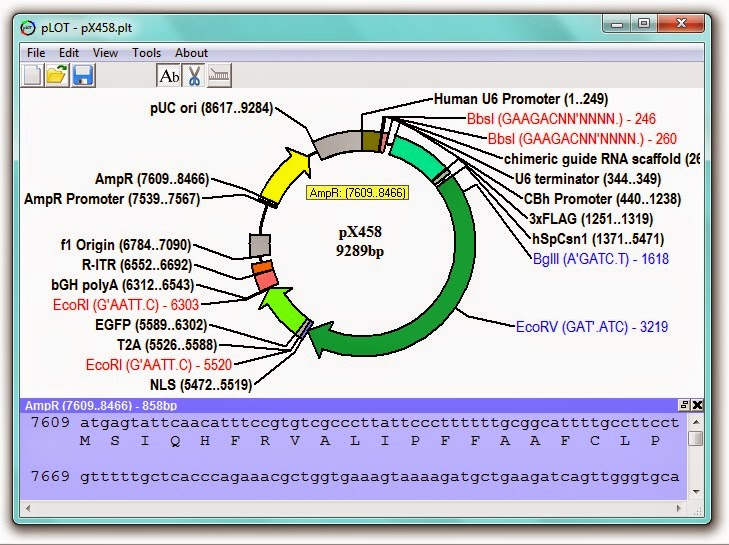Click the pLOT app icon in title bar
This screenshot has height=545, width=729.
click(x=28, y=28)
